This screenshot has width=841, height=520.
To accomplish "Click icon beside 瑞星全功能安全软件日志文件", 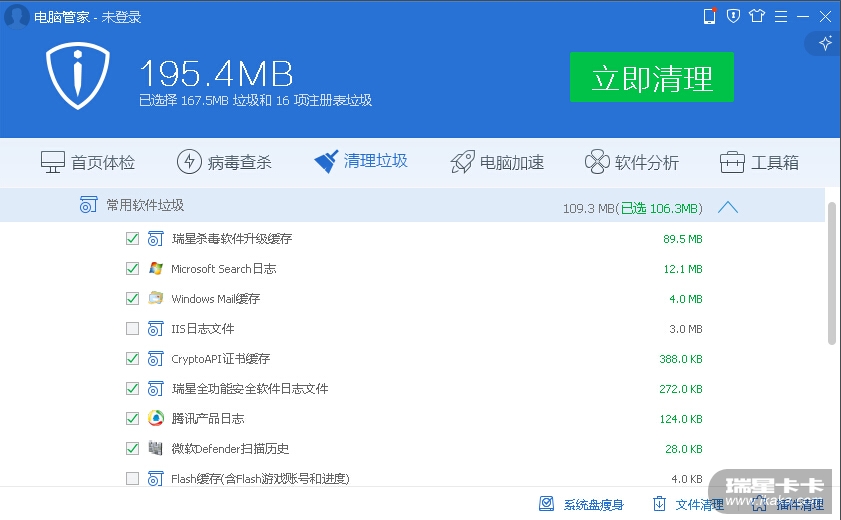I will [x=156, y=389].
